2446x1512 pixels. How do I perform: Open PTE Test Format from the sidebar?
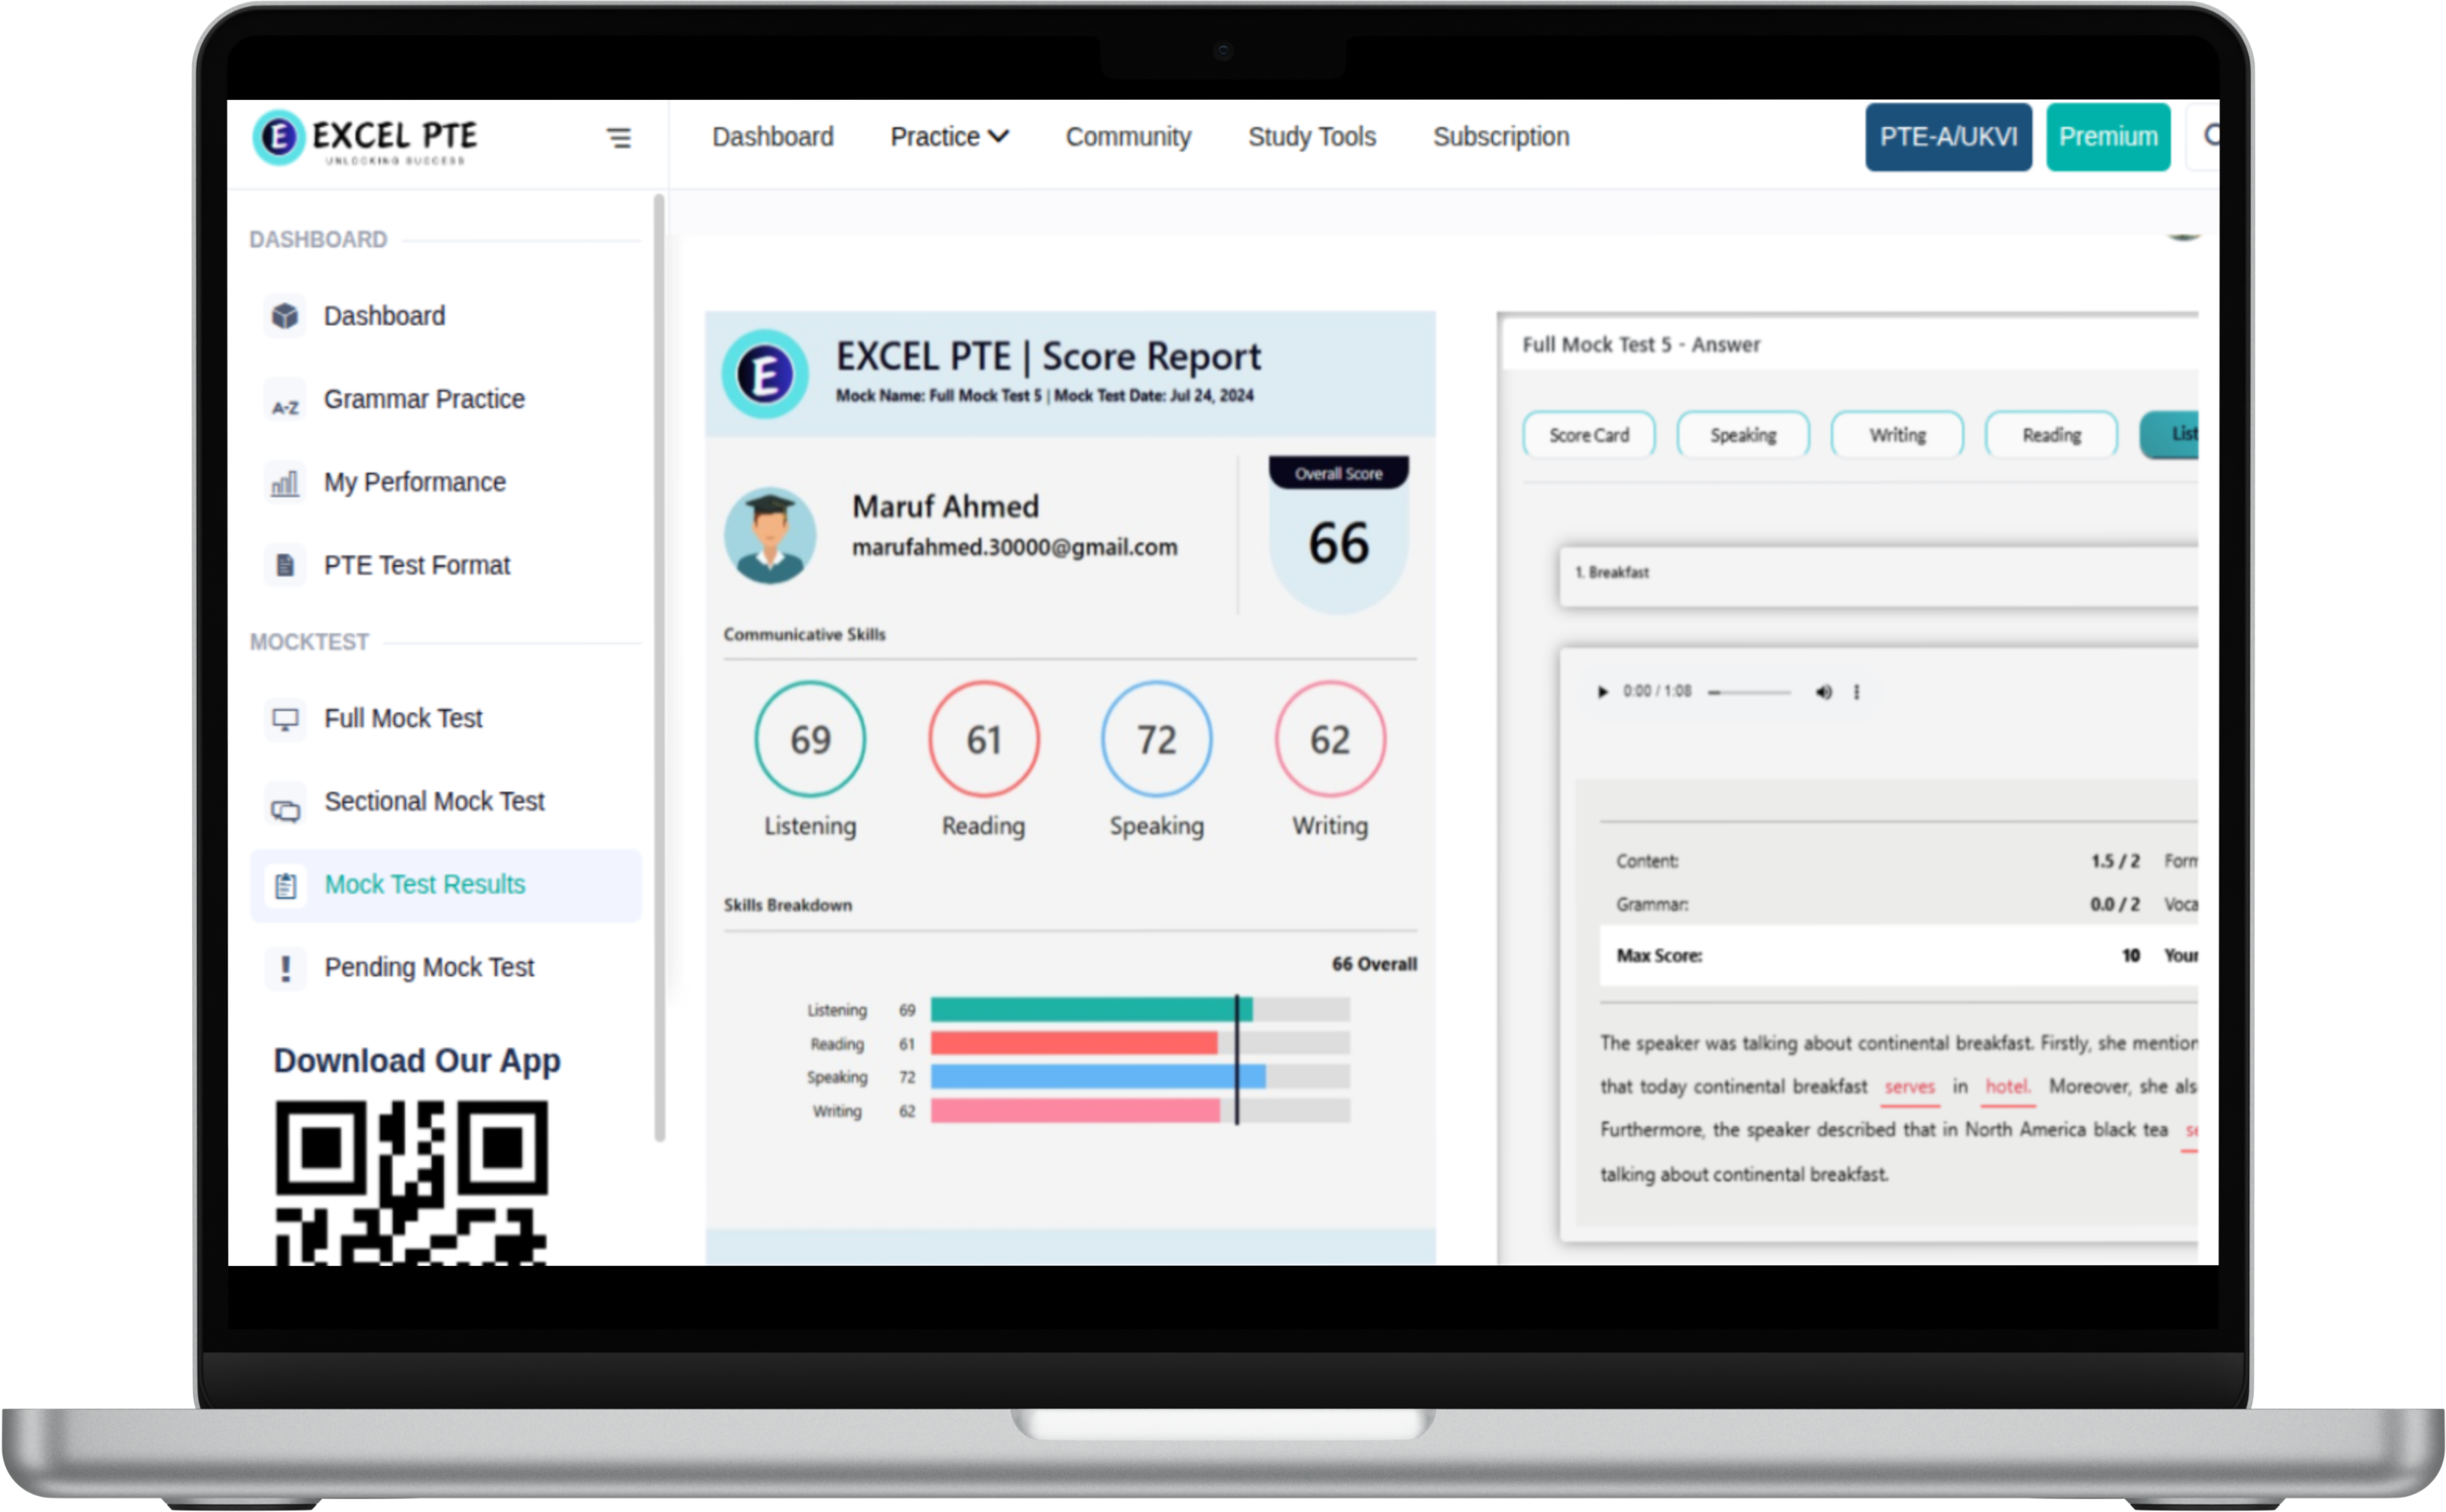point(416,566)
